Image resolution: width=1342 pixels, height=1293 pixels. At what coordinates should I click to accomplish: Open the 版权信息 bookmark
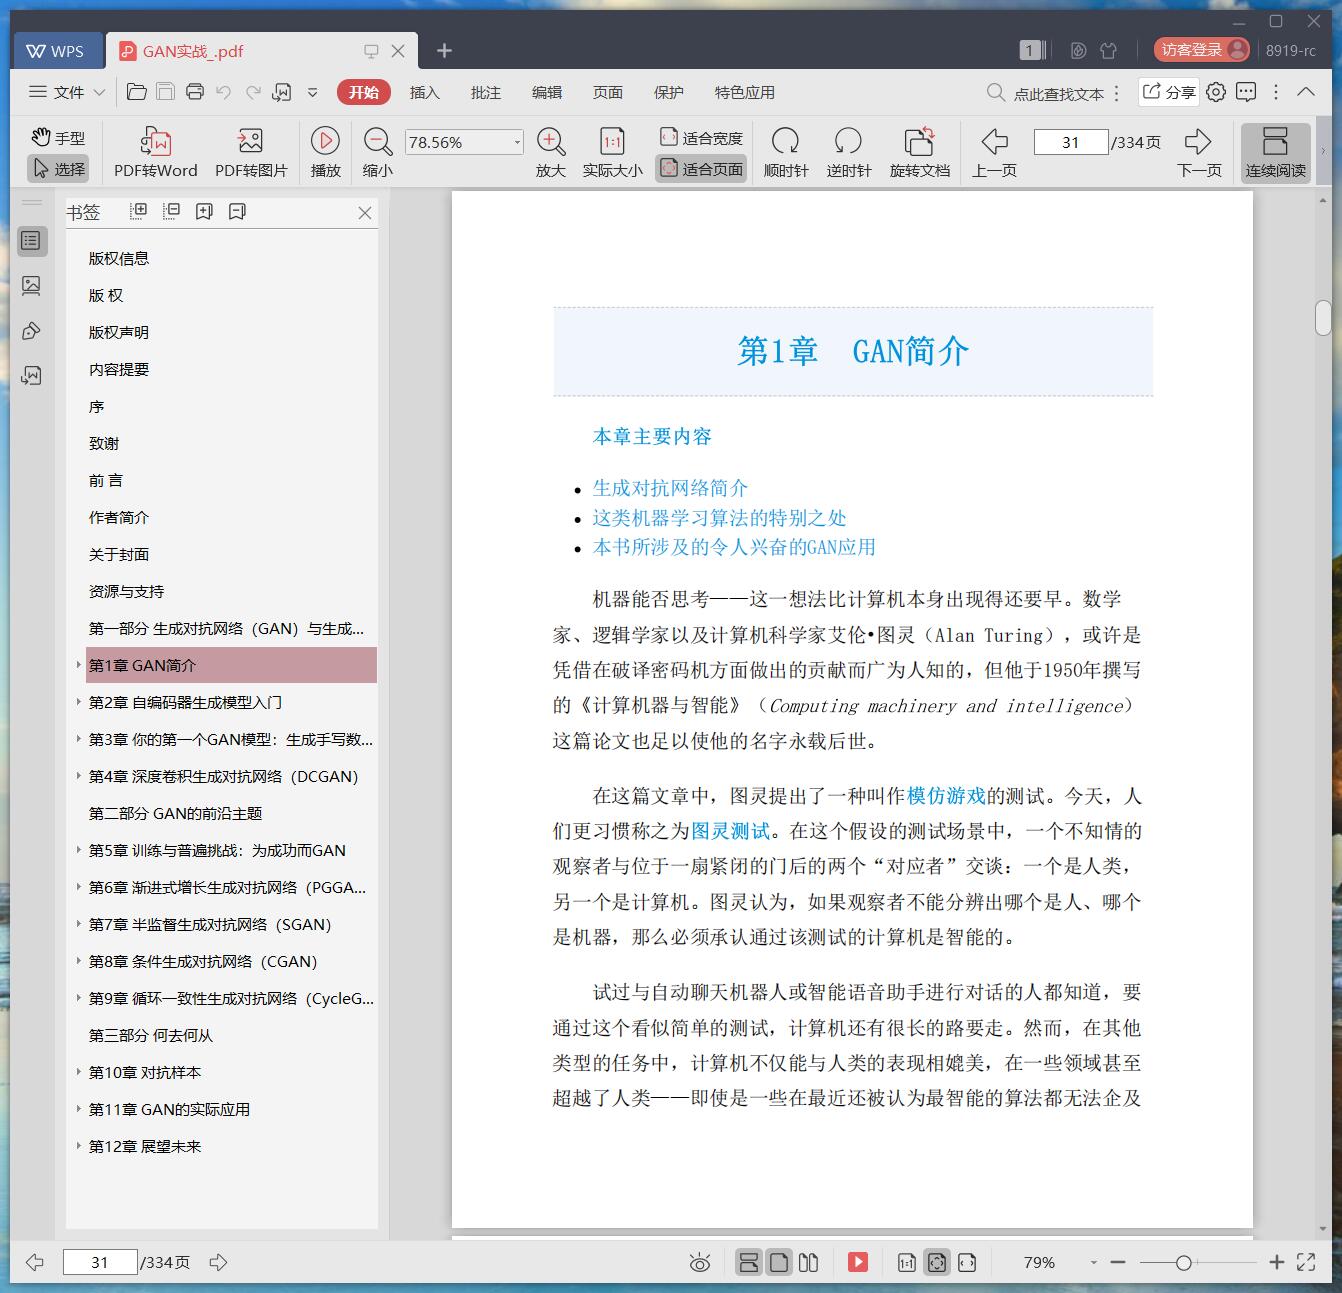(x=119, y=258)
